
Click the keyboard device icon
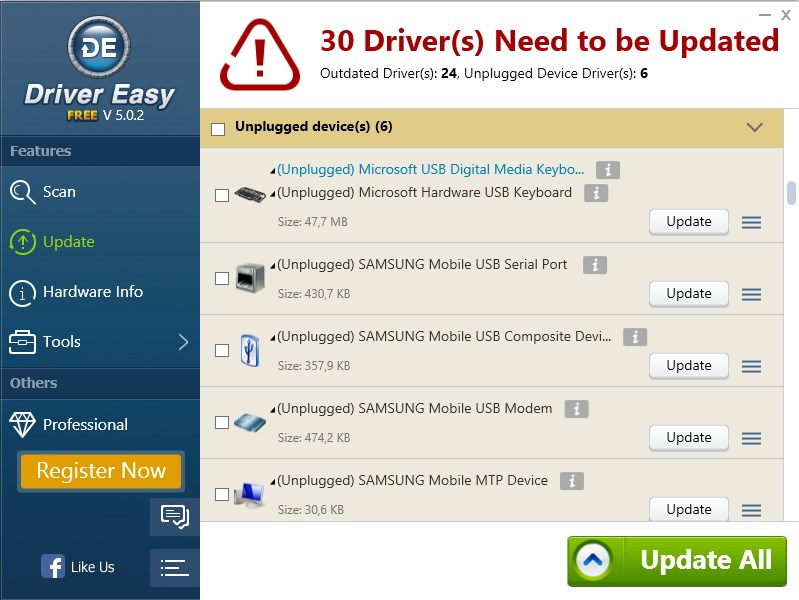tap(250, 195)
